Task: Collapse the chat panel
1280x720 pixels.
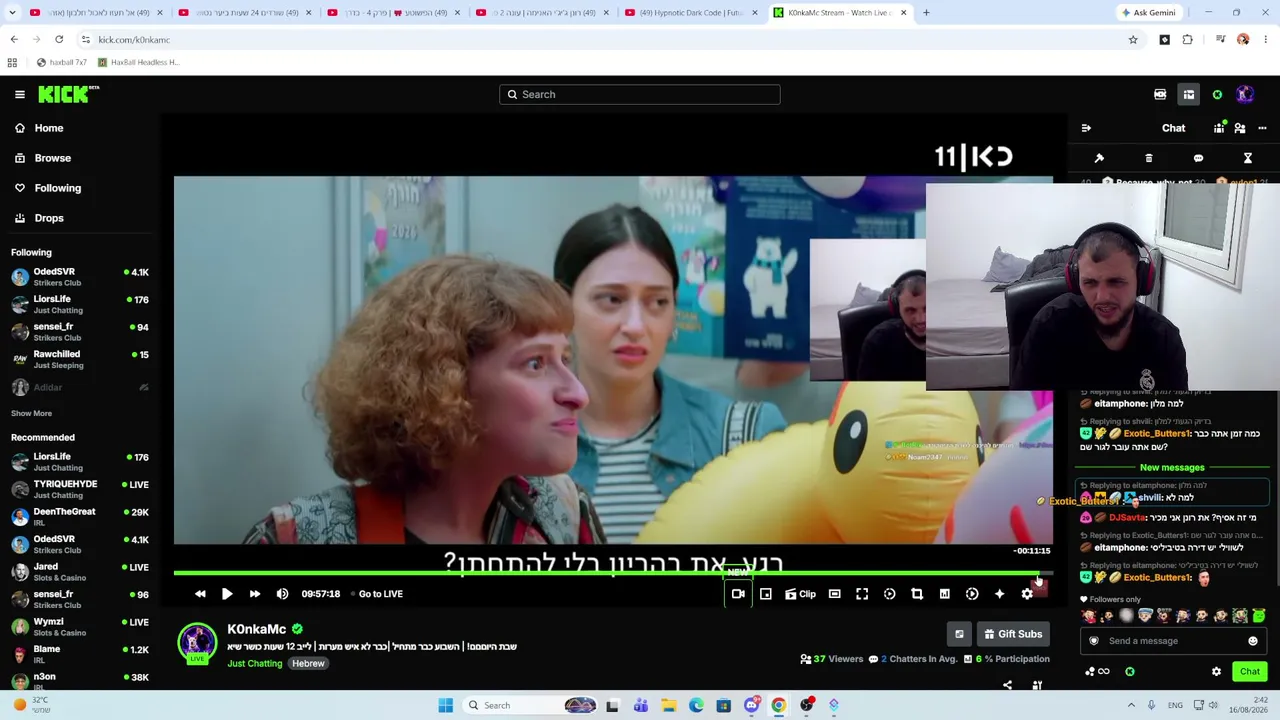Action: [1086, 128]
